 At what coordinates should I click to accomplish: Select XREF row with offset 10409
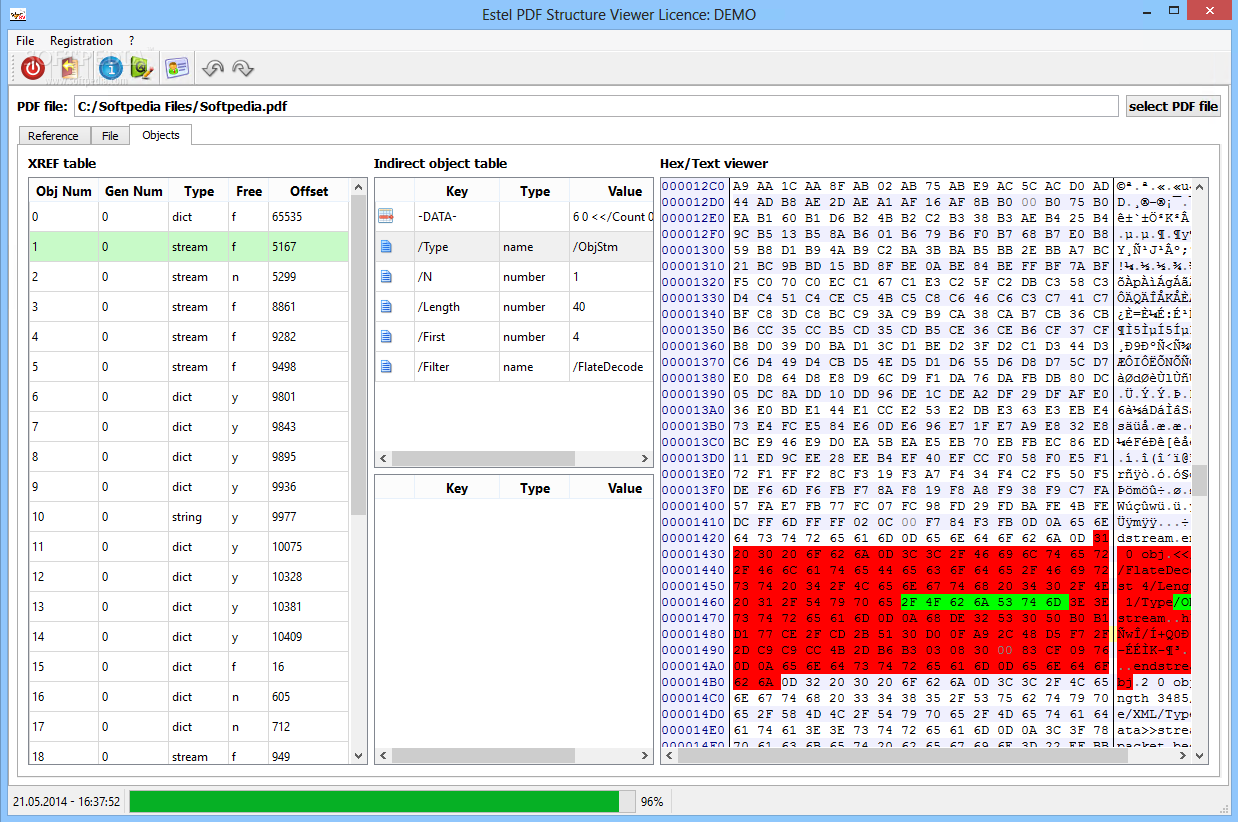[189, 637]
